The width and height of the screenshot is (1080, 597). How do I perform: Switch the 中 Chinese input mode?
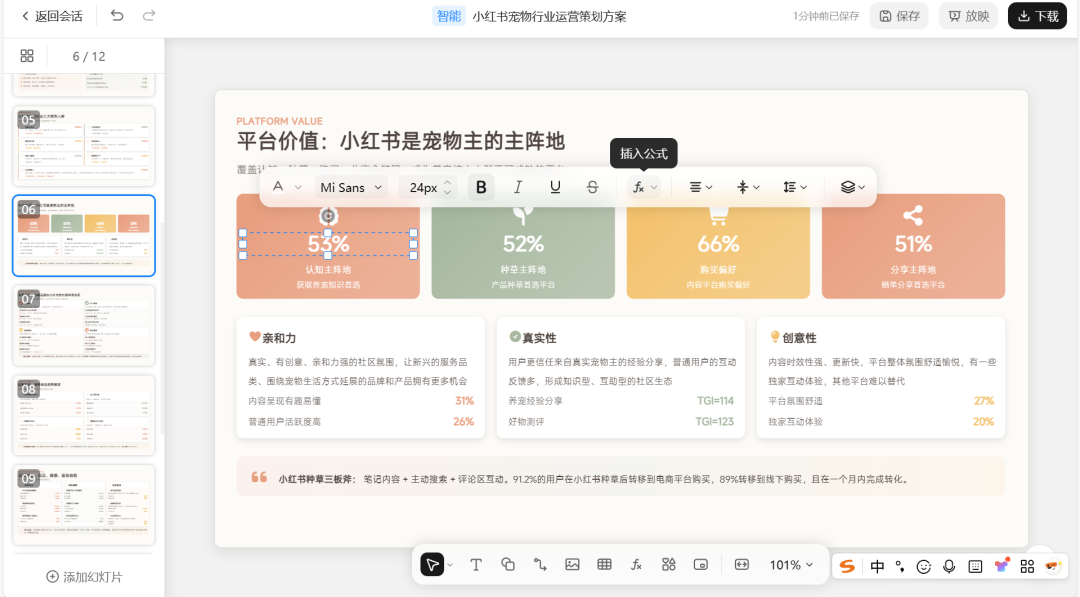click(x=877, y=566)
